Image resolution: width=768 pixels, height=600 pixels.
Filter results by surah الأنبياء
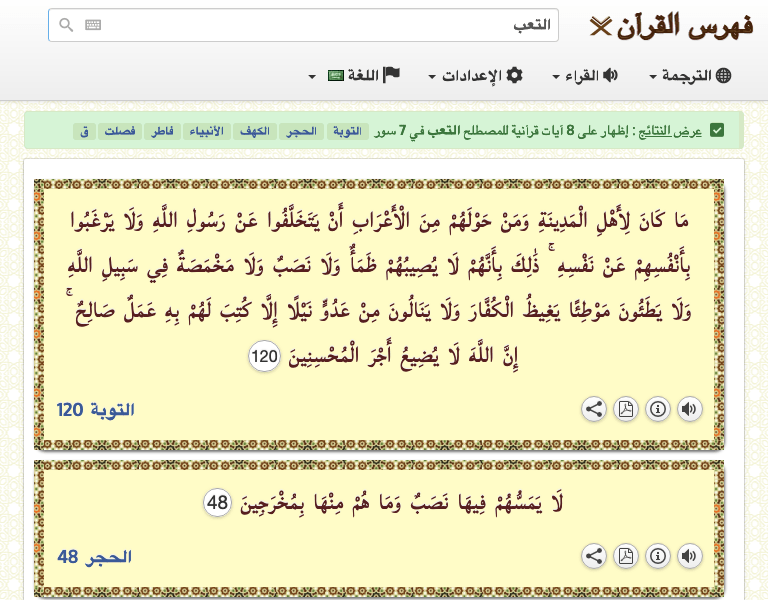[208, 131]
